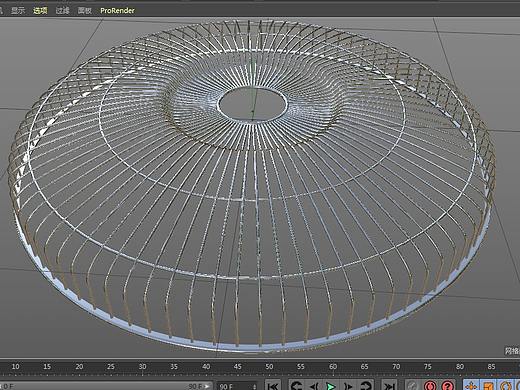Go to start of animation
The width and height of the screenshot is (520, 390).
273,386
